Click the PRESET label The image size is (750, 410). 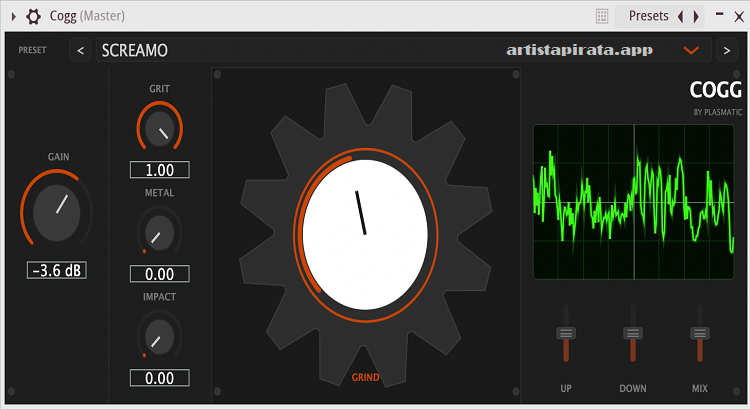click(33, 50)
